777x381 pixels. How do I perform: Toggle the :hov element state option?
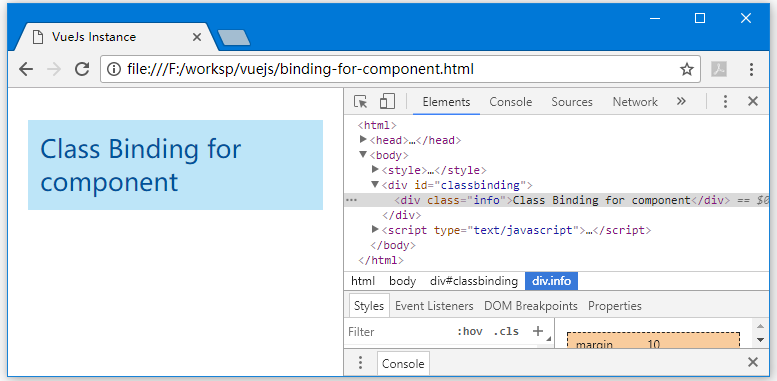click(x=470, y=331)
